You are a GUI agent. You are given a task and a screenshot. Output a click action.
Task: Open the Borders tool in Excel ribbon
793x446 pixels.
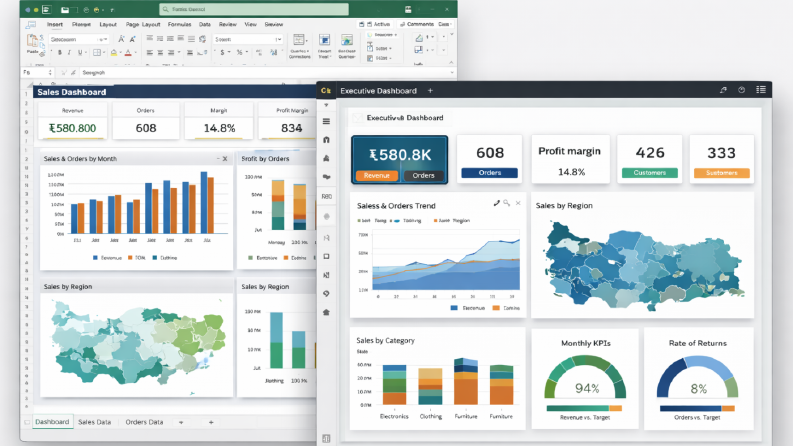click(x=97, y=53)
